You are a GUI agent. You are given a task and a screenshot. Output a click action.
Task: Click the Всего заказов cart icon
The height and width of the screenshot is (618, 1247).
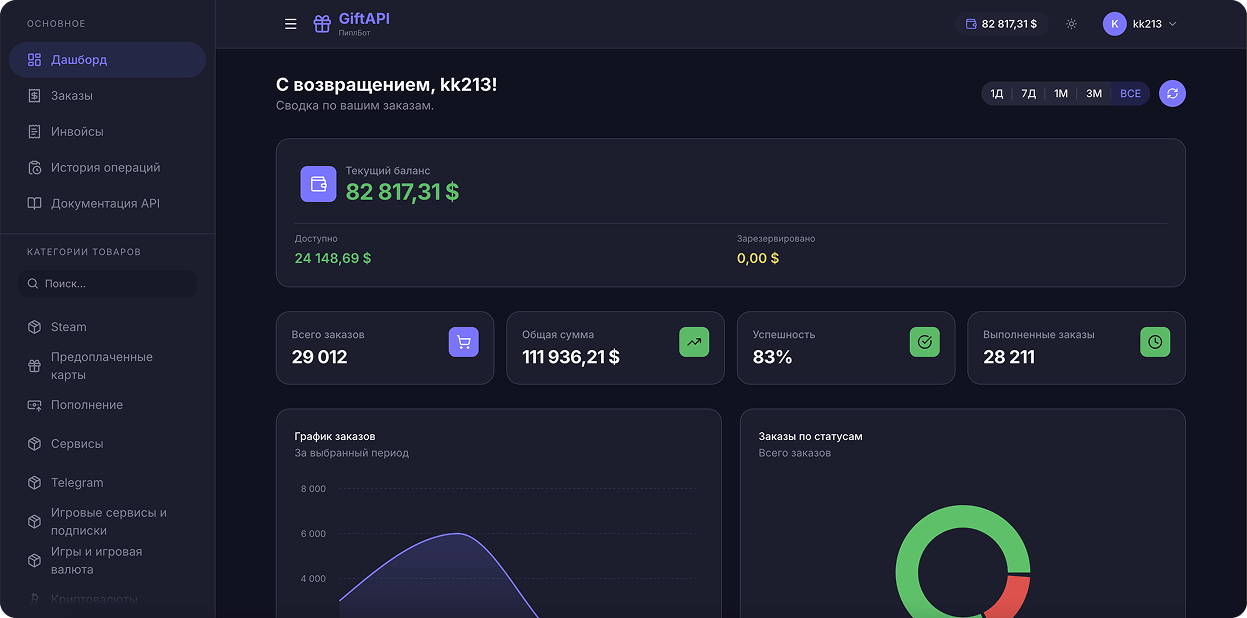(x=464, y=342)
